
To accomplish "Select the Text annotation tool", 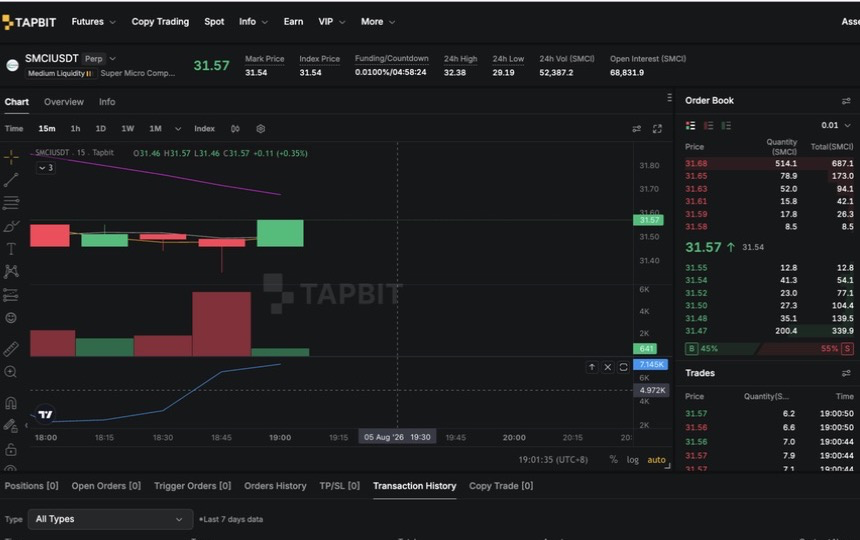I will [x=11, y=249].
